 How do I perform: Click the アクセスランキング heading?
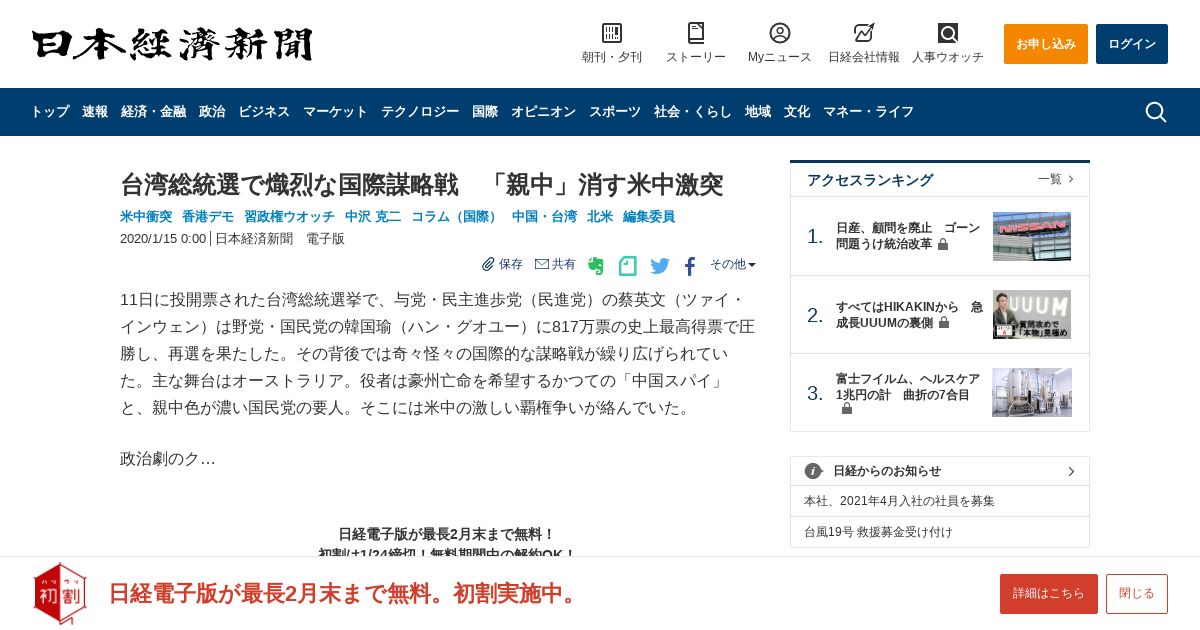click(x=870, y=180)
